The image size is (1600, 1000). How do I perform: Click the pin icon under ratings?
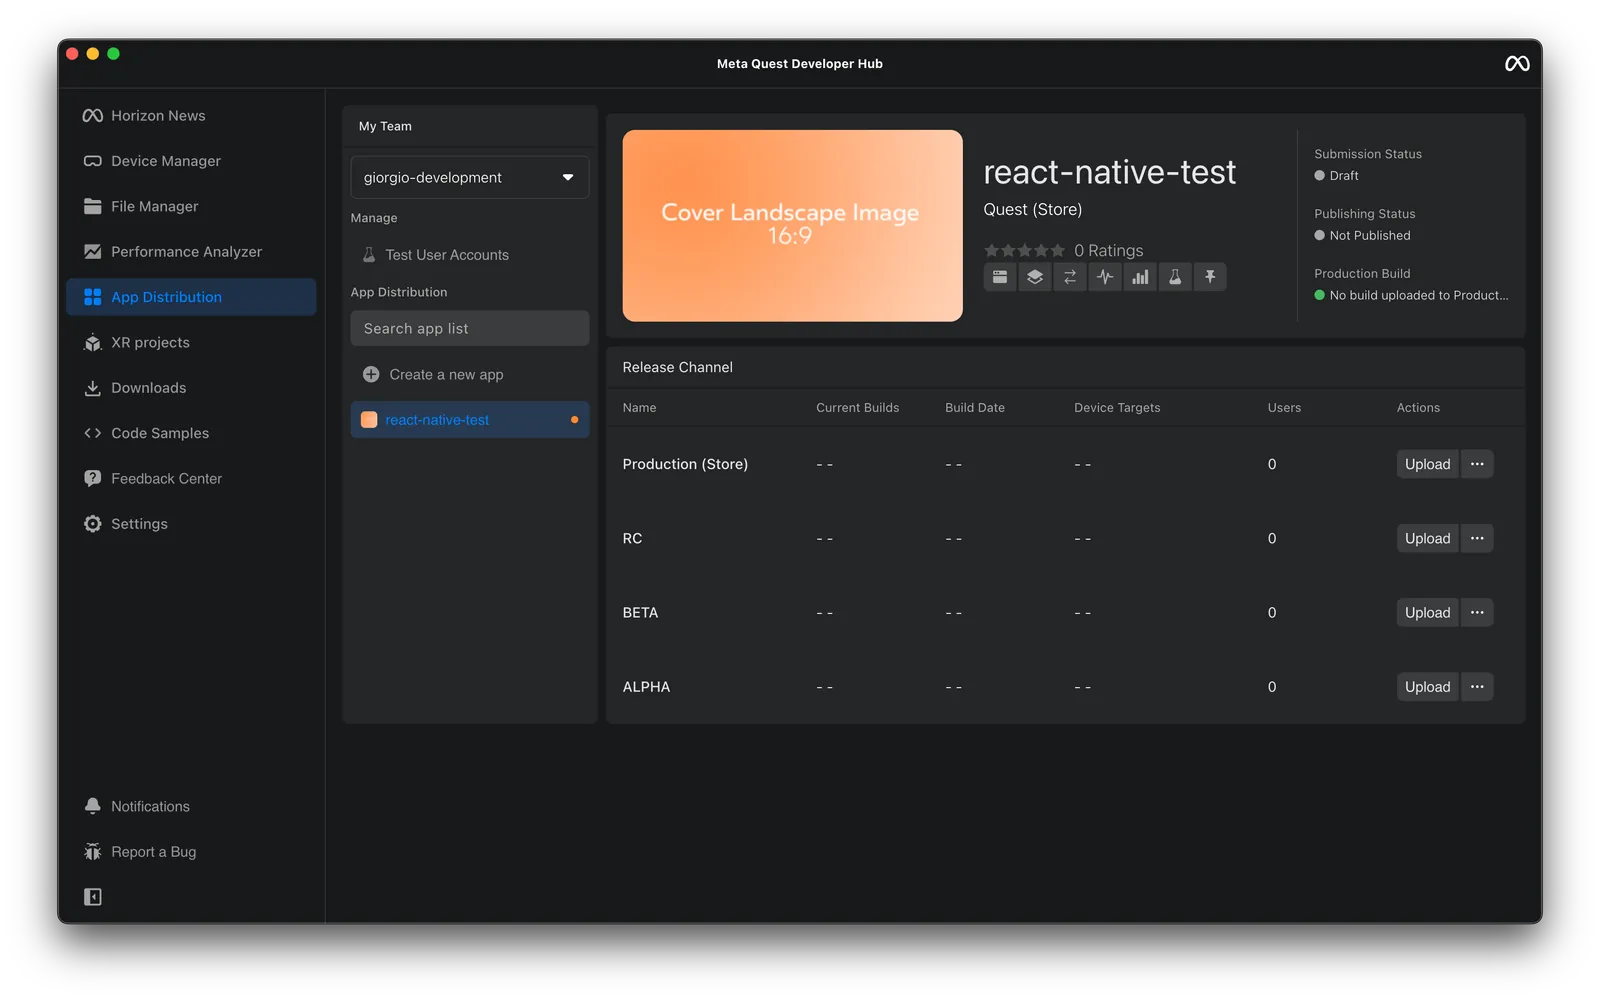tap(1210, 277)
